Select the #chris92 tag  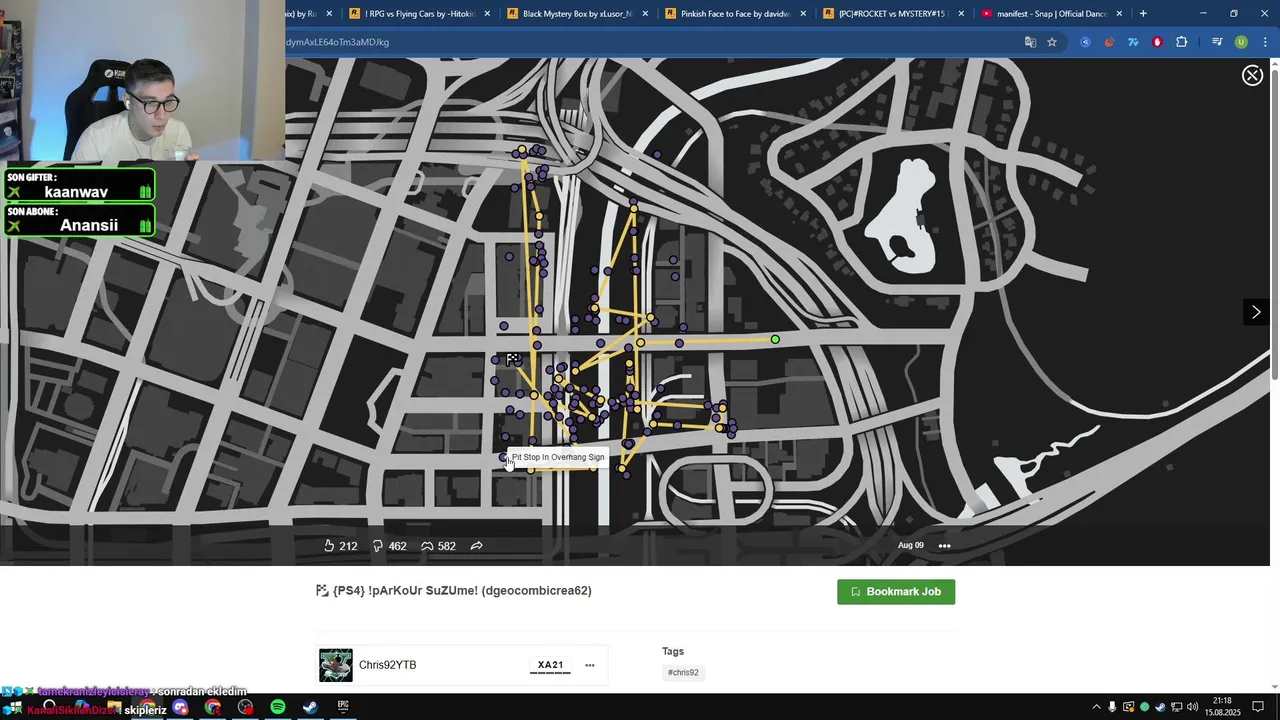coord(683,672)
